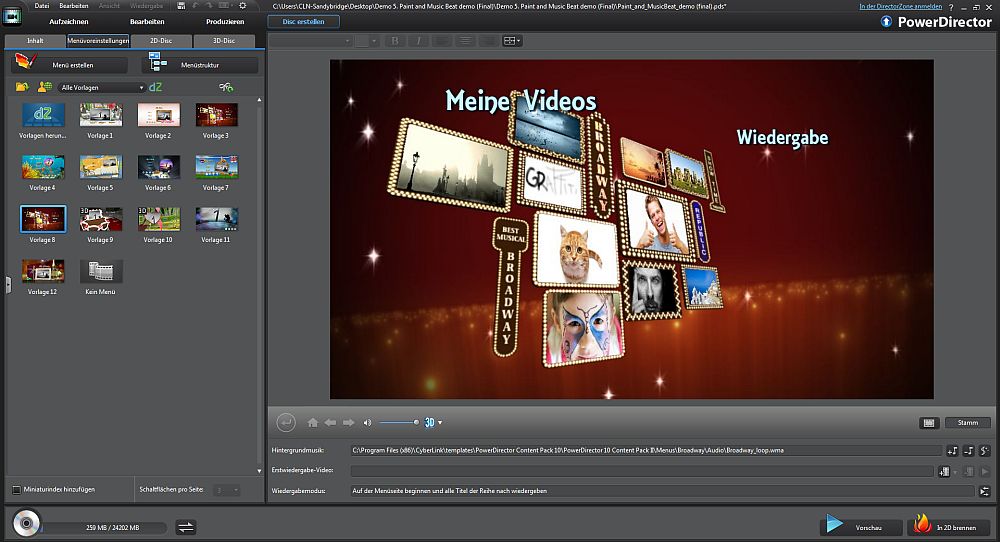Switch to the Produzieren module
Screen dimensions: 1000x542
225,22
